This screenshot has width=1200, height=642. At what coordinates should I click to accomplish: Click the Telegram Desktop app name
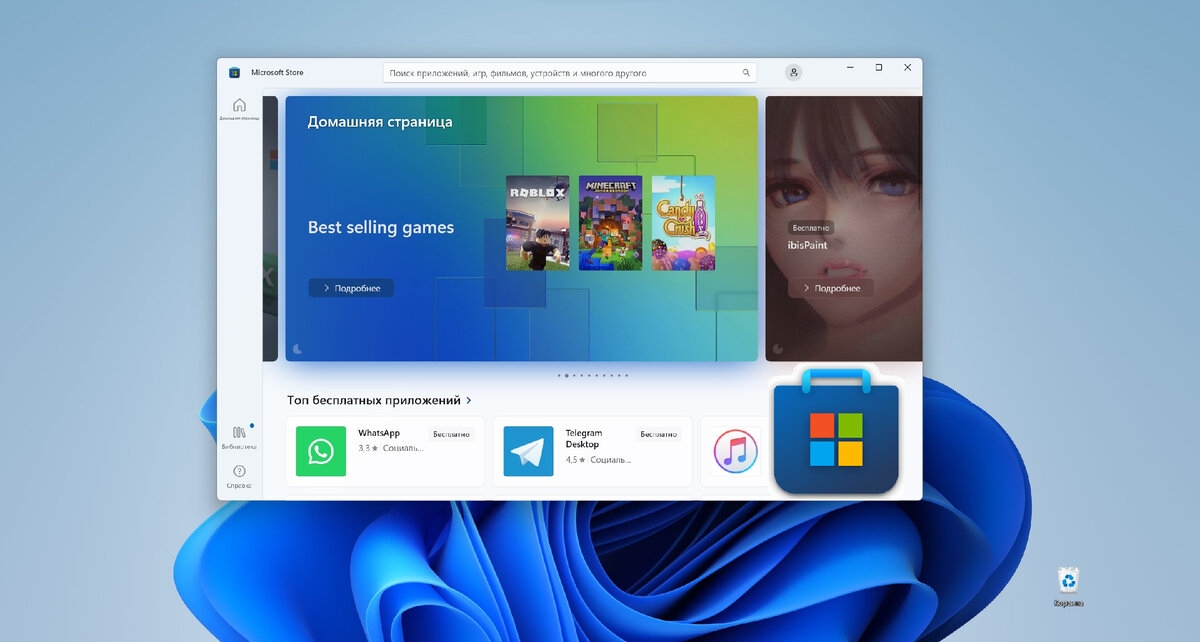pyautogui.click(x=585, y=439)
